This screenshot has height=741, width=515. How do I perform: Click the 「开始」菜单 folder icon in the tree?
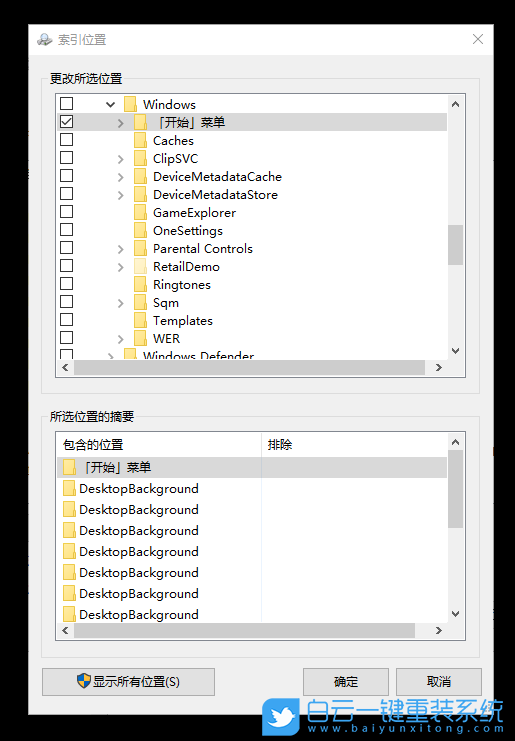(x=140, y=122)
